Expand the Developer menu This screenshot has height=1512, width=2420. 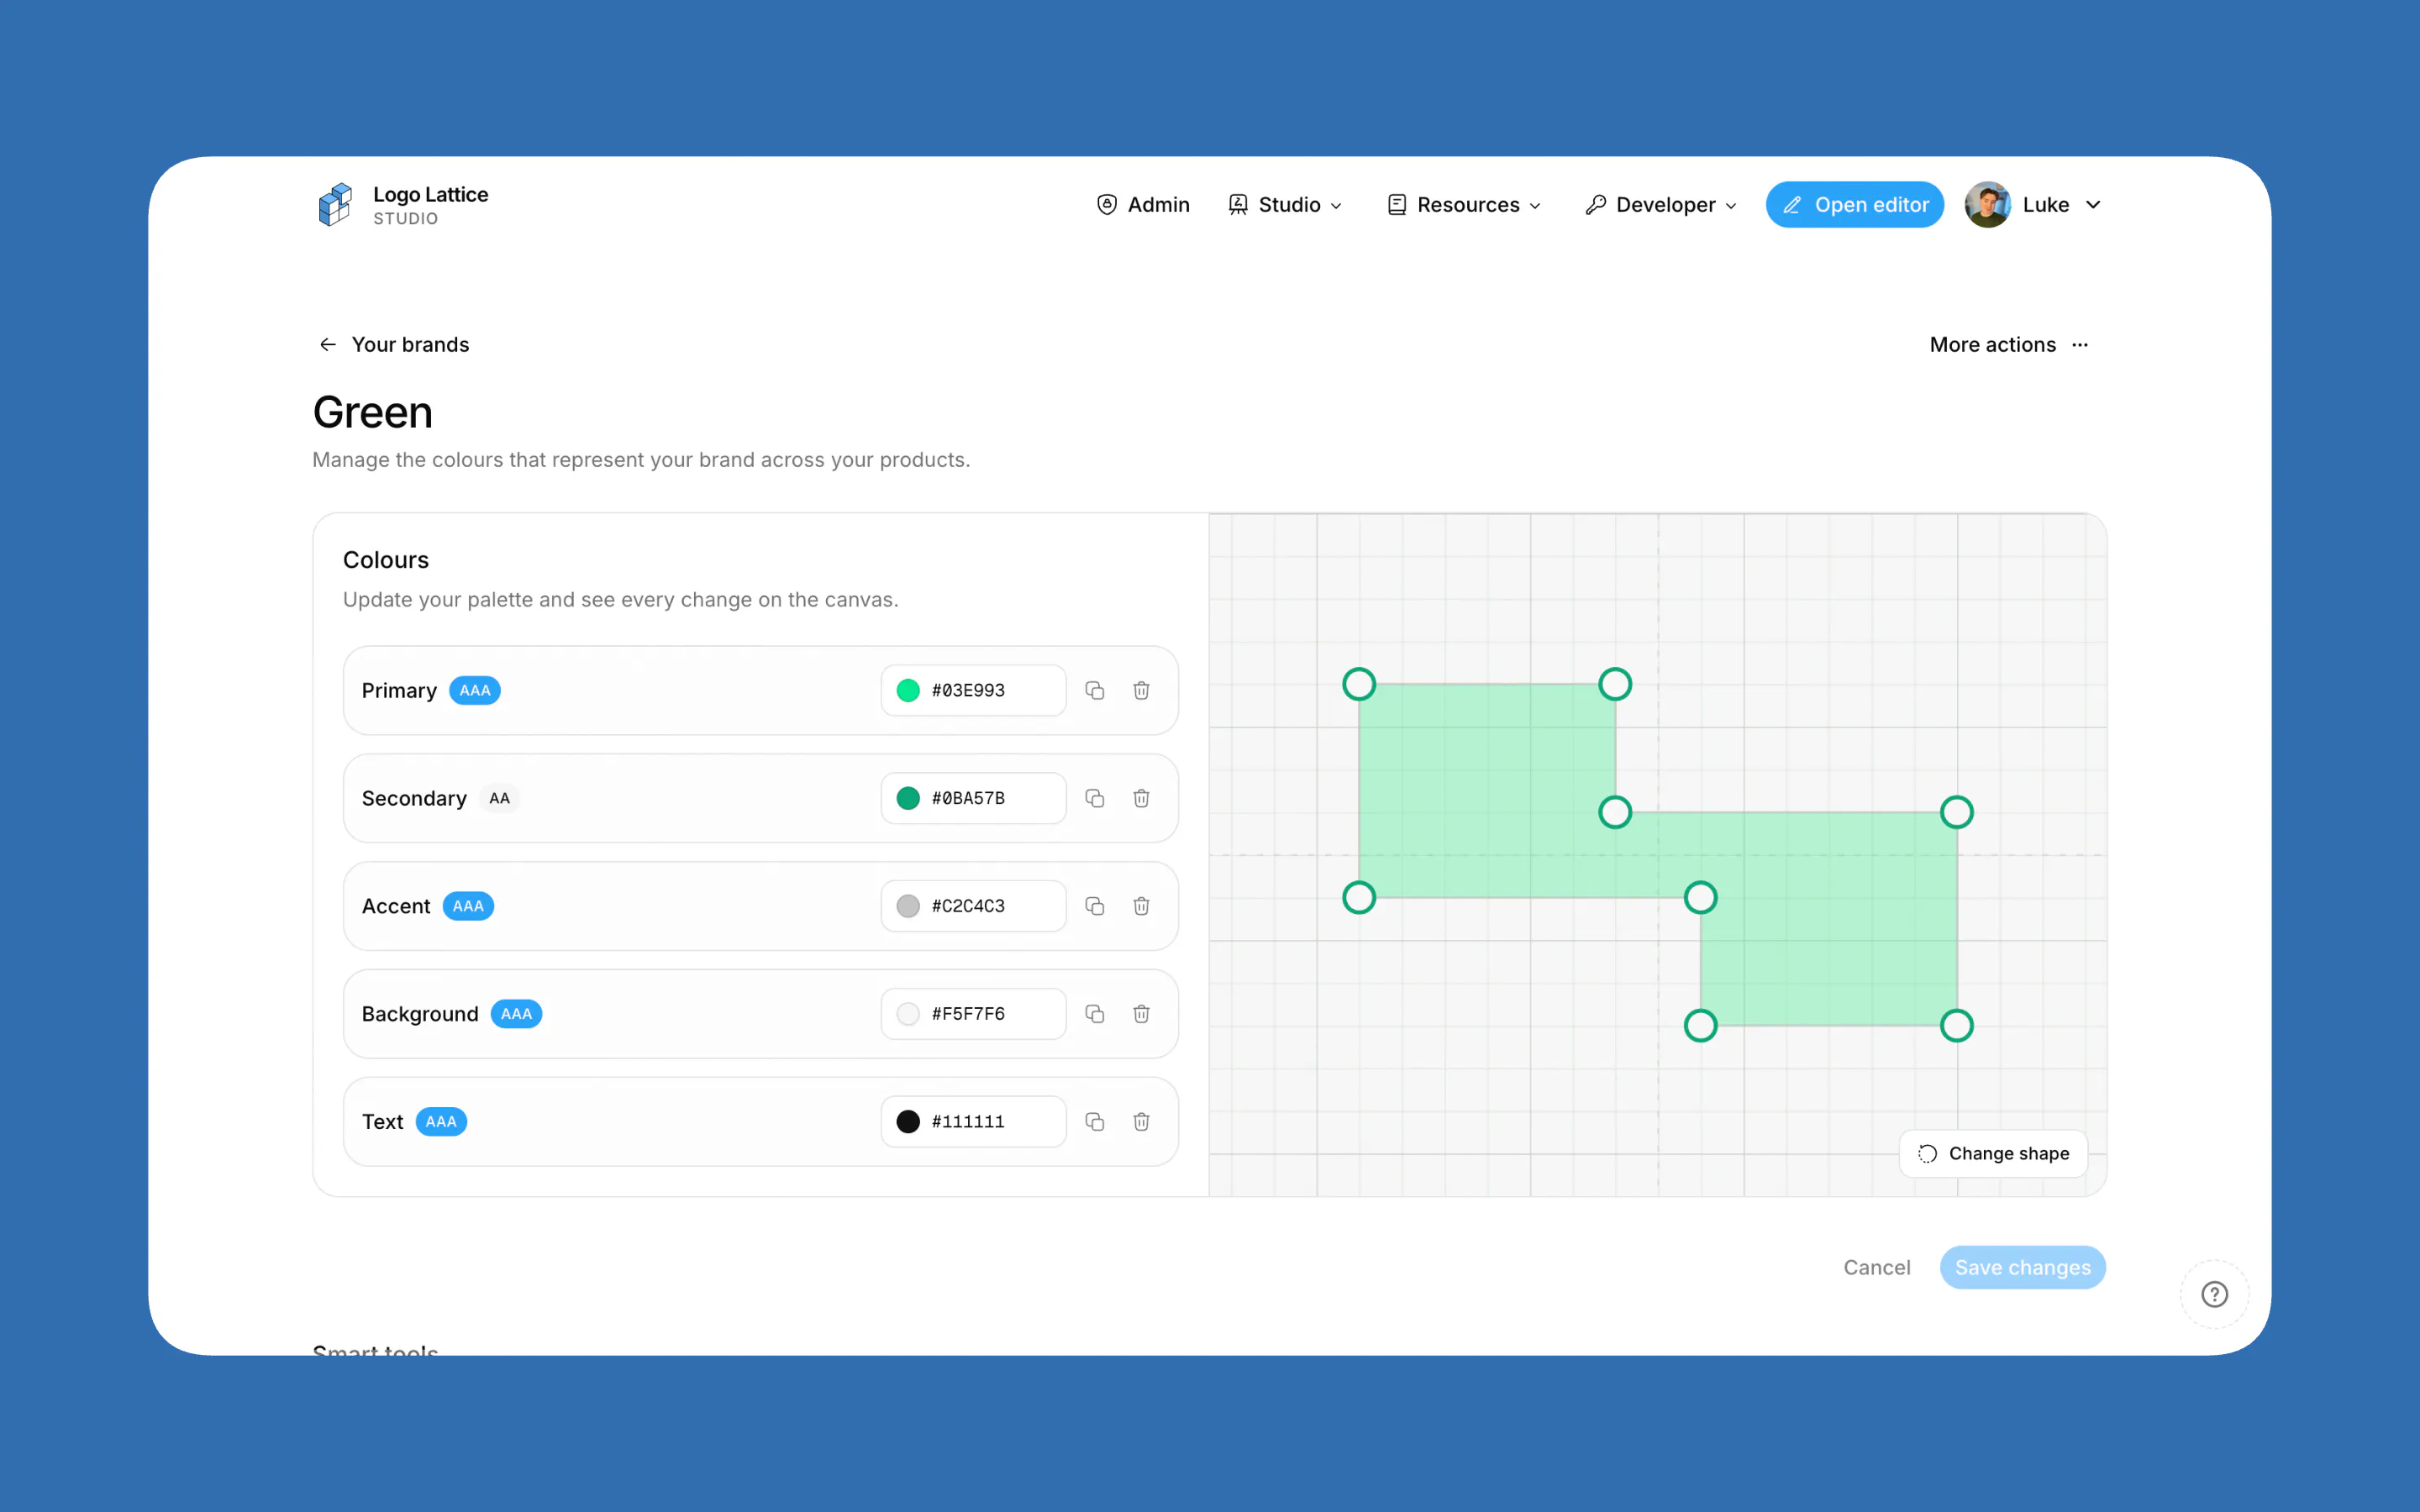coord(1661,205)
